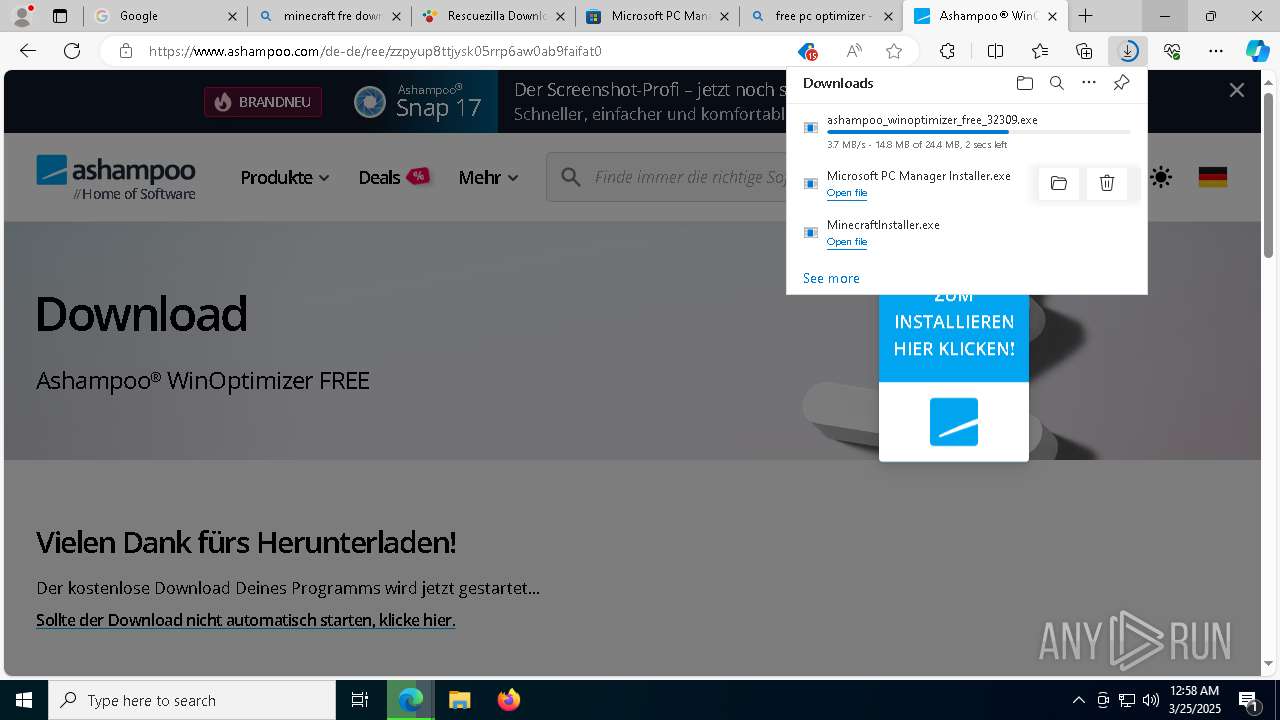Open the Deals menu item

pyautogui.click(x=394, y=177)
